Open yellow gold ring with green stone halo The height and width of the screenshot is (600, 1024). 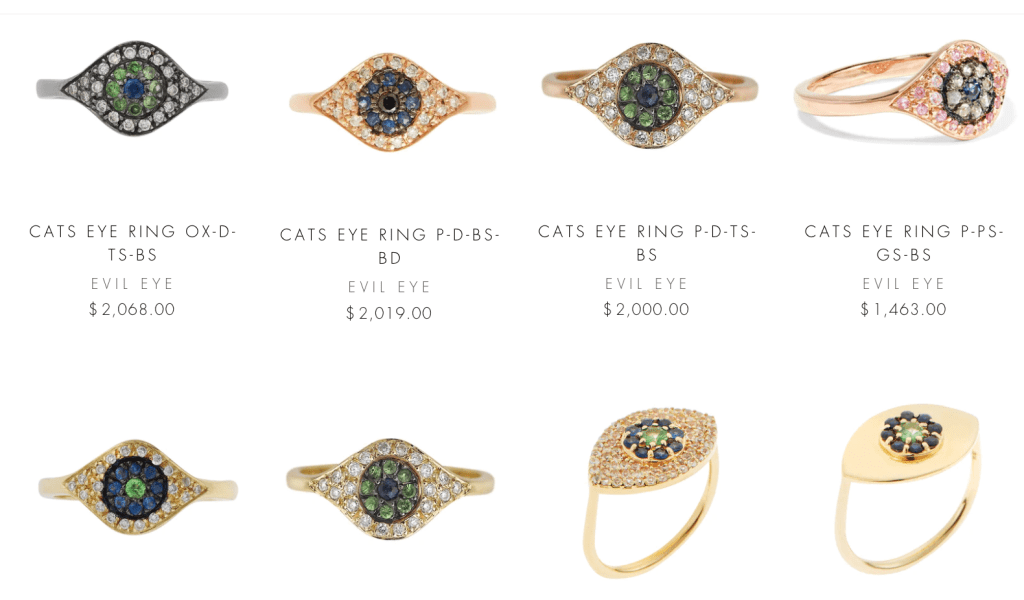tap(390, 488)
